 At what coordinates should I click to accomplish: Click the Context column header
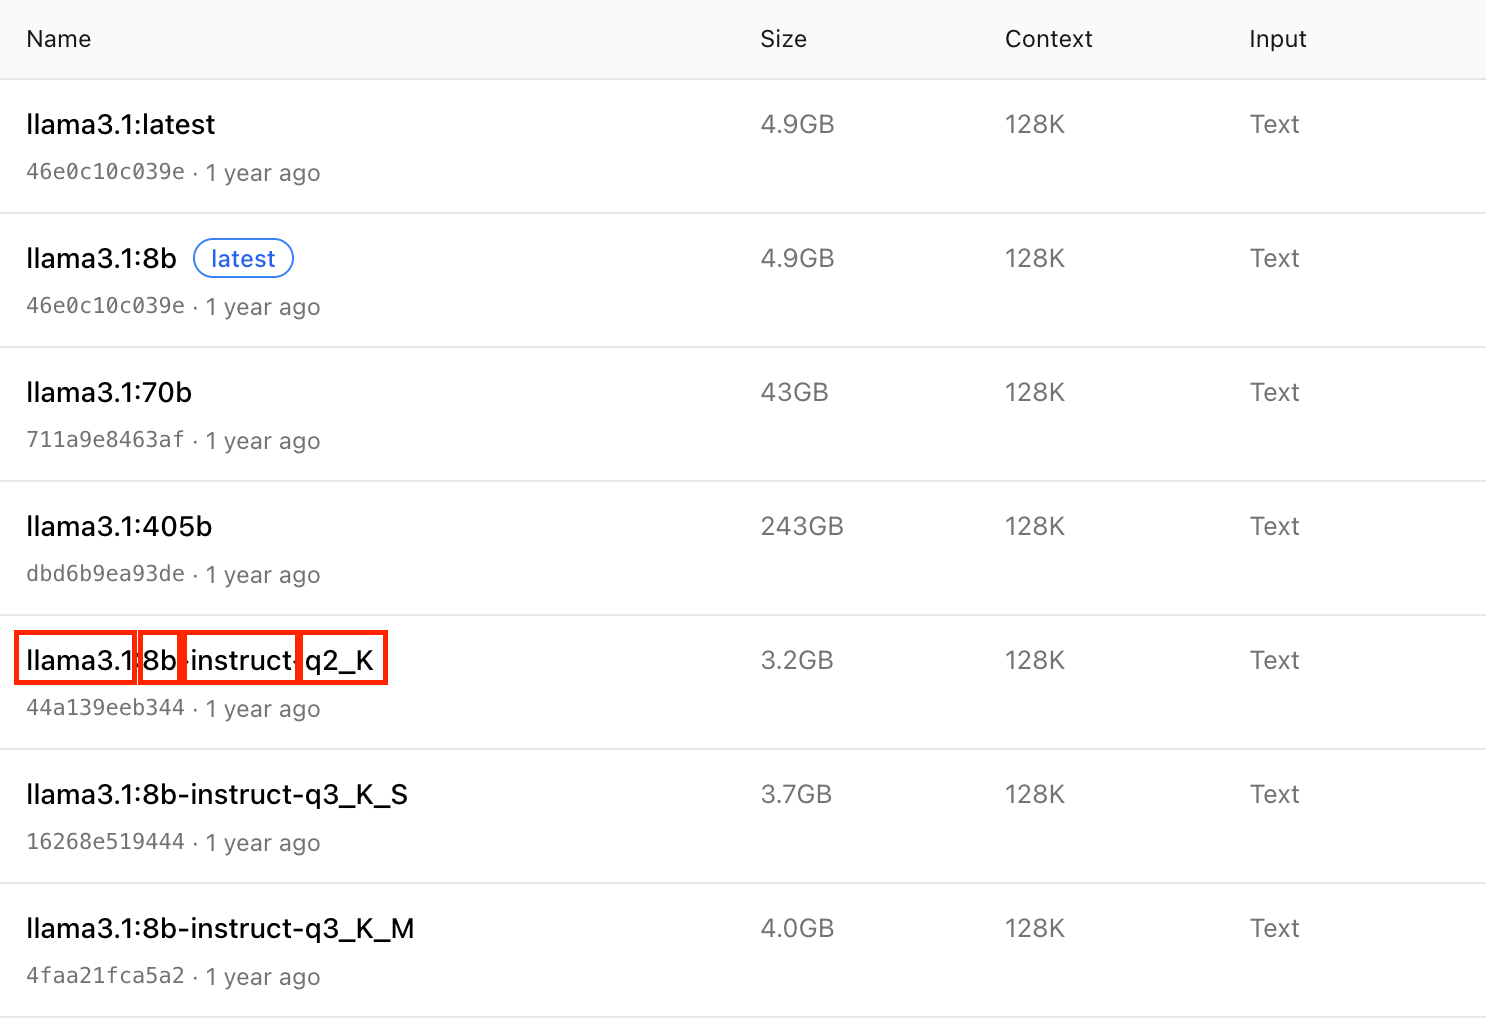[1048, 39]
